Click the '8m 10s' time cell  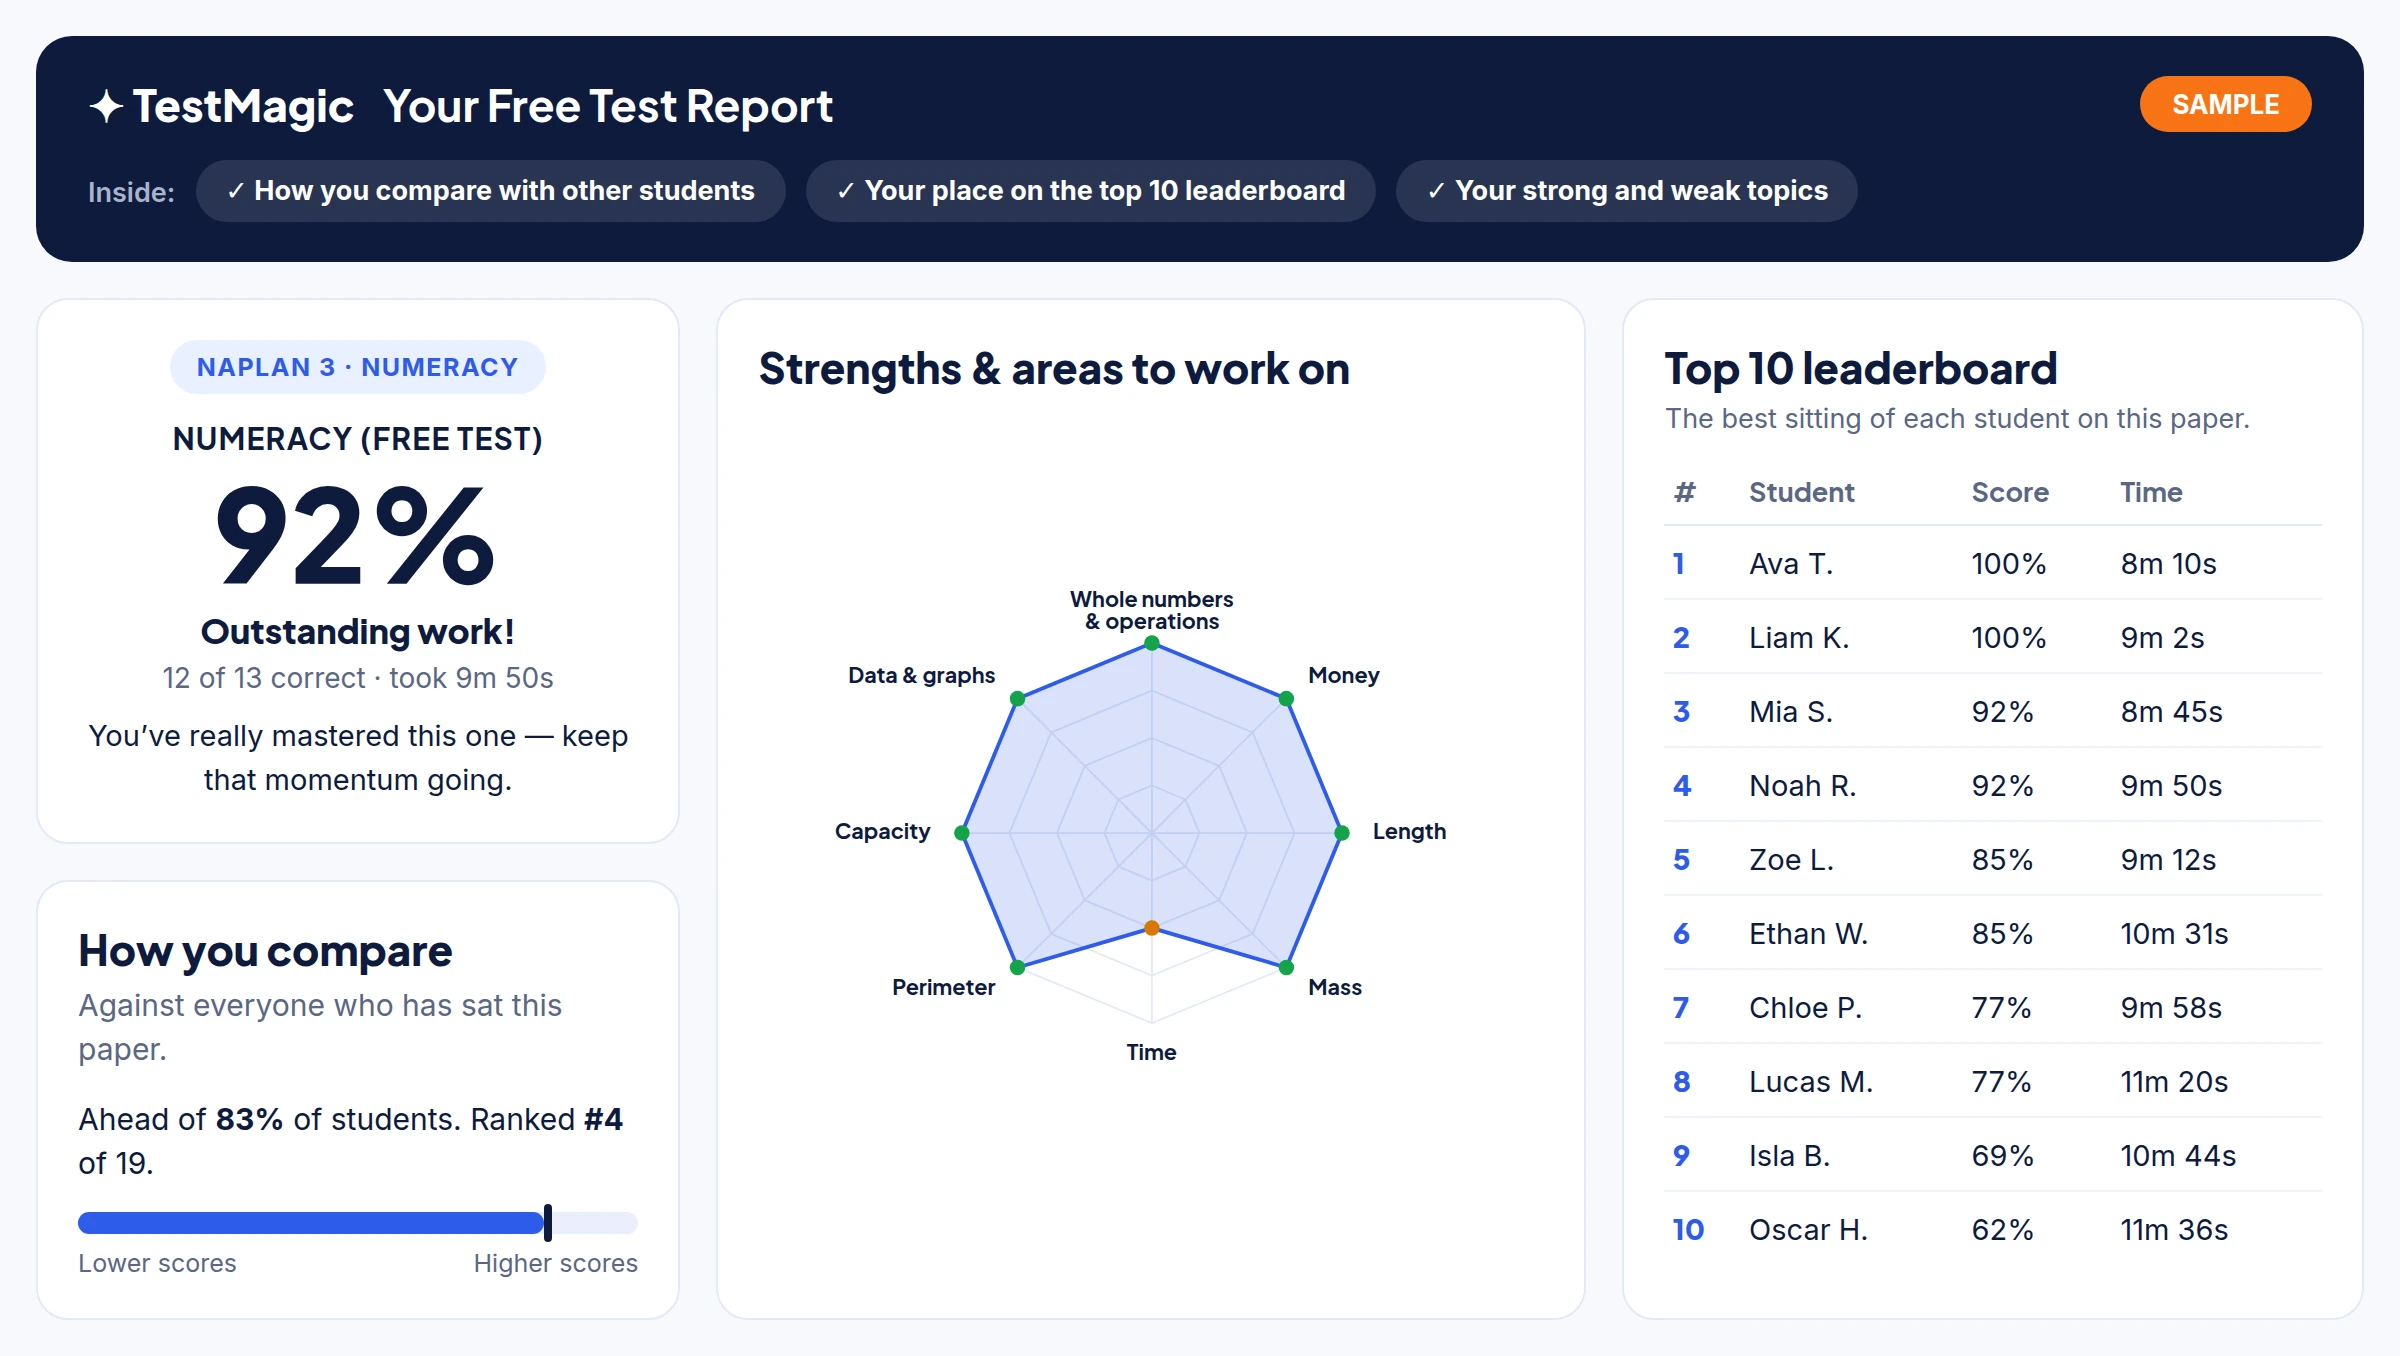click(2168, 563)
